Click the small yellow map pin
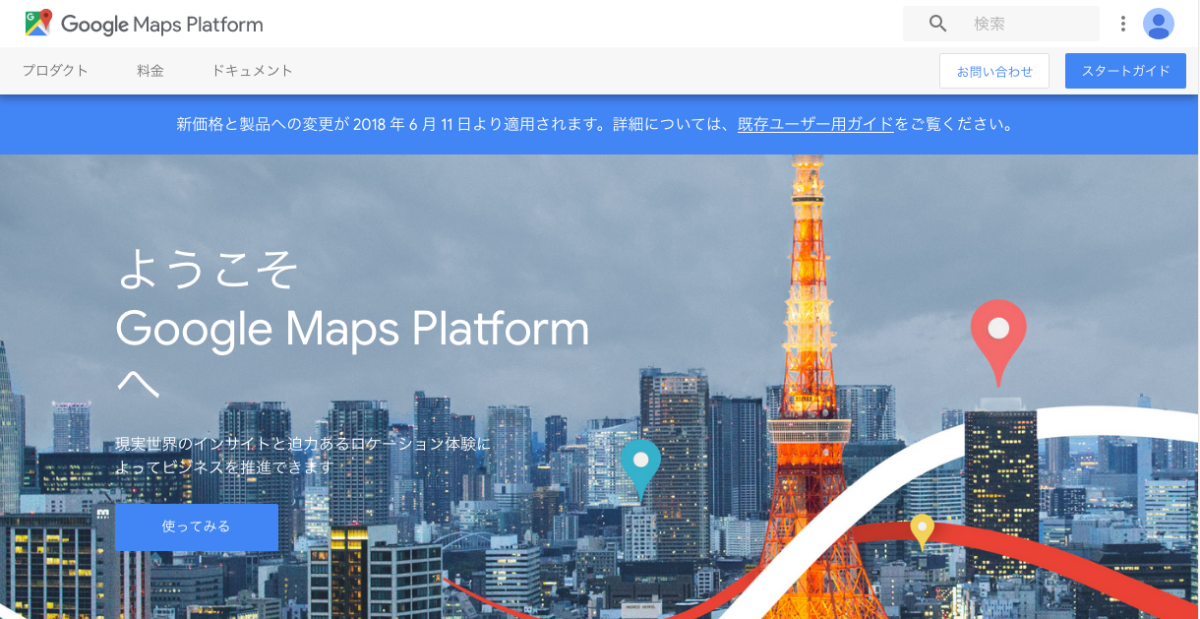Image resolution: width=1200 pixels, height=619 pixels. point(921,529)
